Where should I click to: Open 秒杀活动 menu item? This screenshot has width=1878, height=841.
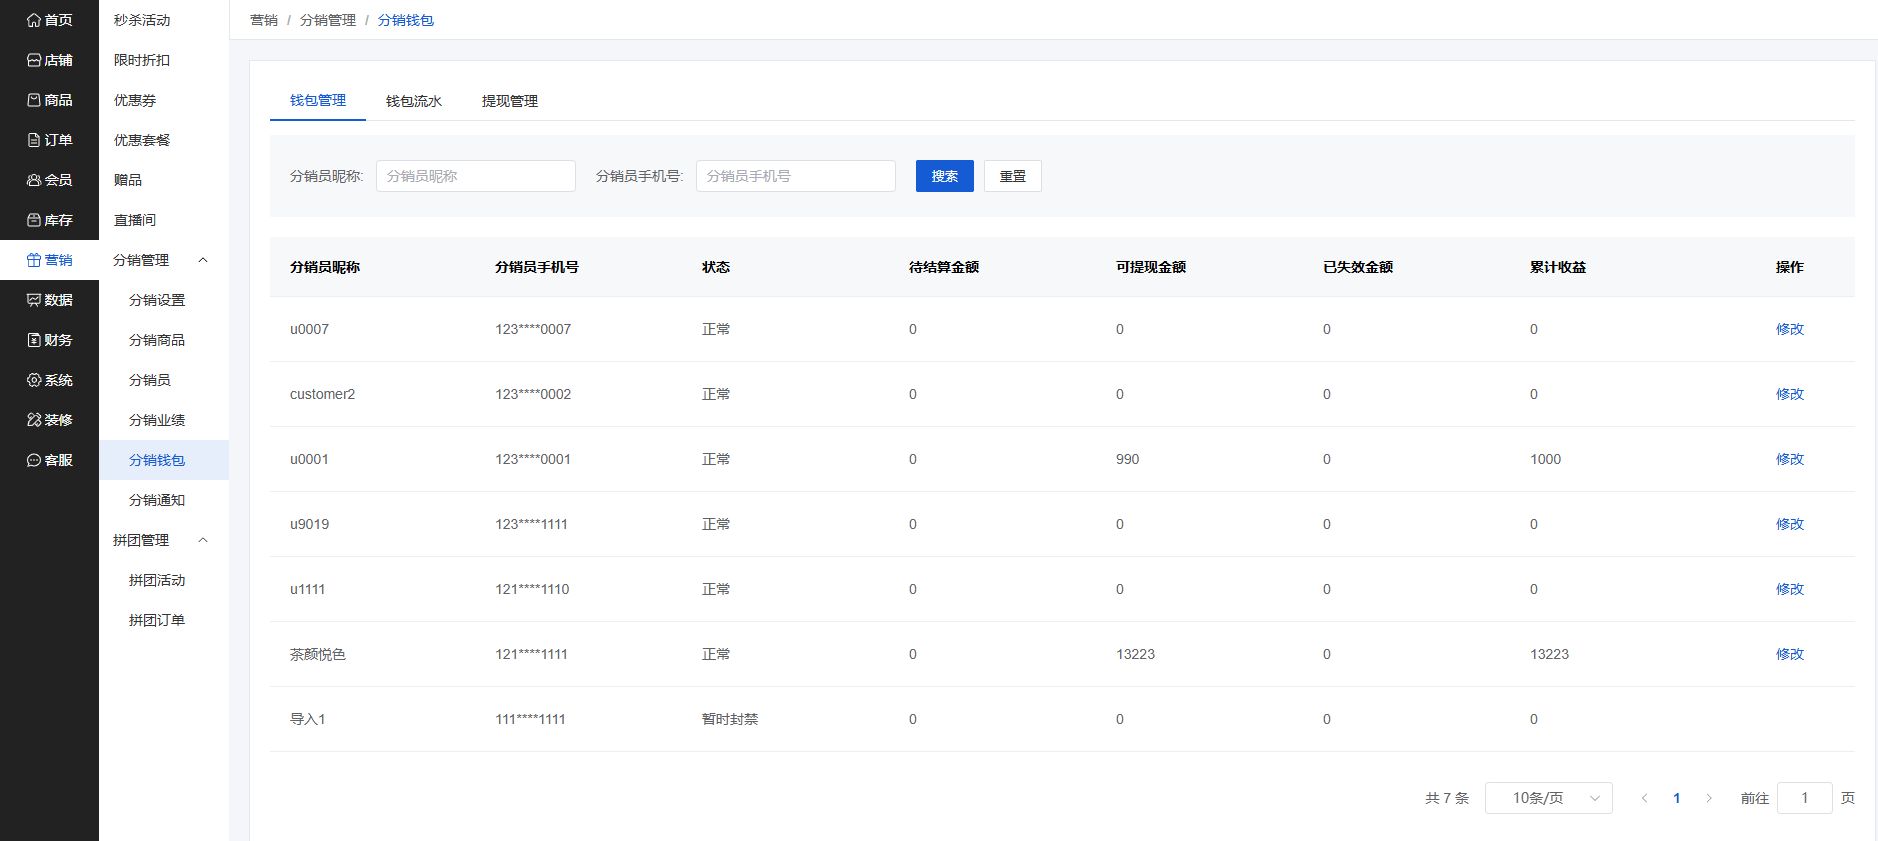(142, 20)
